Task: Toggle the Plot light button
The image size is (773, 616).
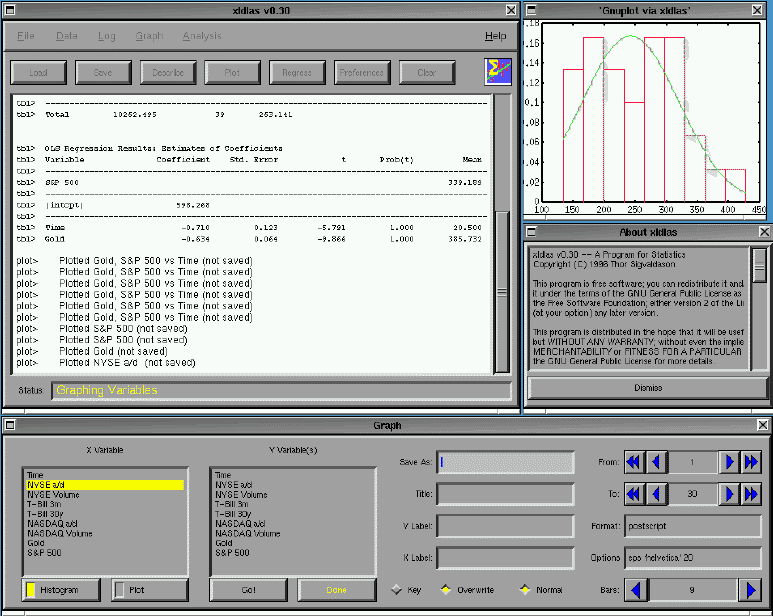Action: (x=149, y=590)
